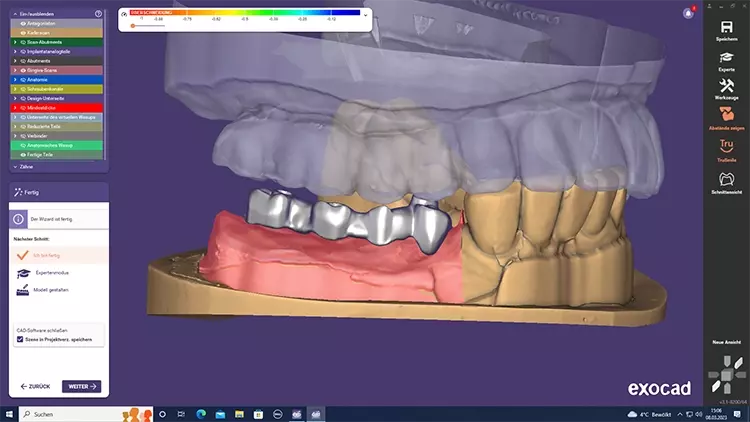Expand the Scan-Abutments group

coord(16,42)
